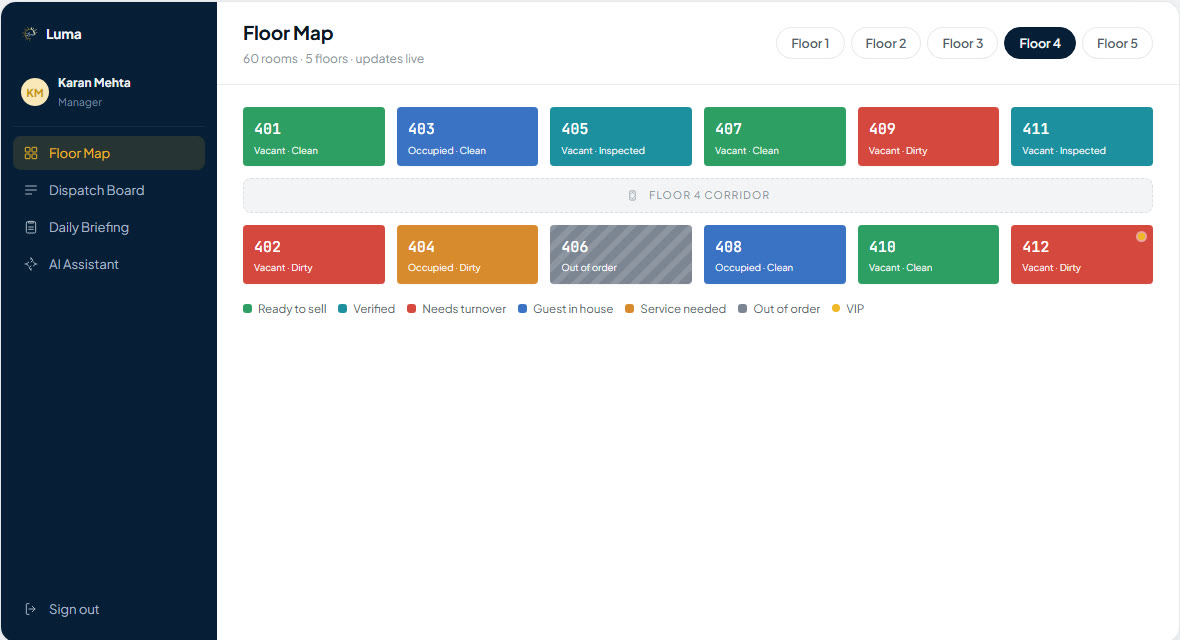Select room 404 Occupied Dirty card
Viewport: 1180px width, 640px height.
pos(467,254)
